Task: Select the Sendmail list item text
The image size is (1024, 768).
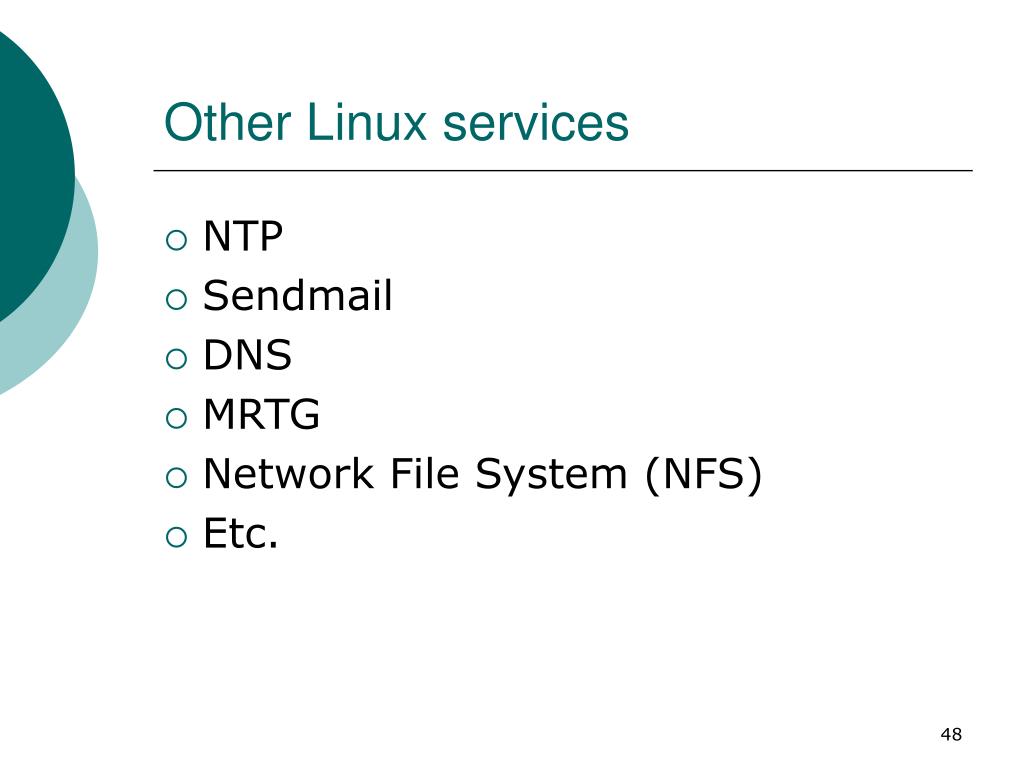Action: [x=298, y=295]
